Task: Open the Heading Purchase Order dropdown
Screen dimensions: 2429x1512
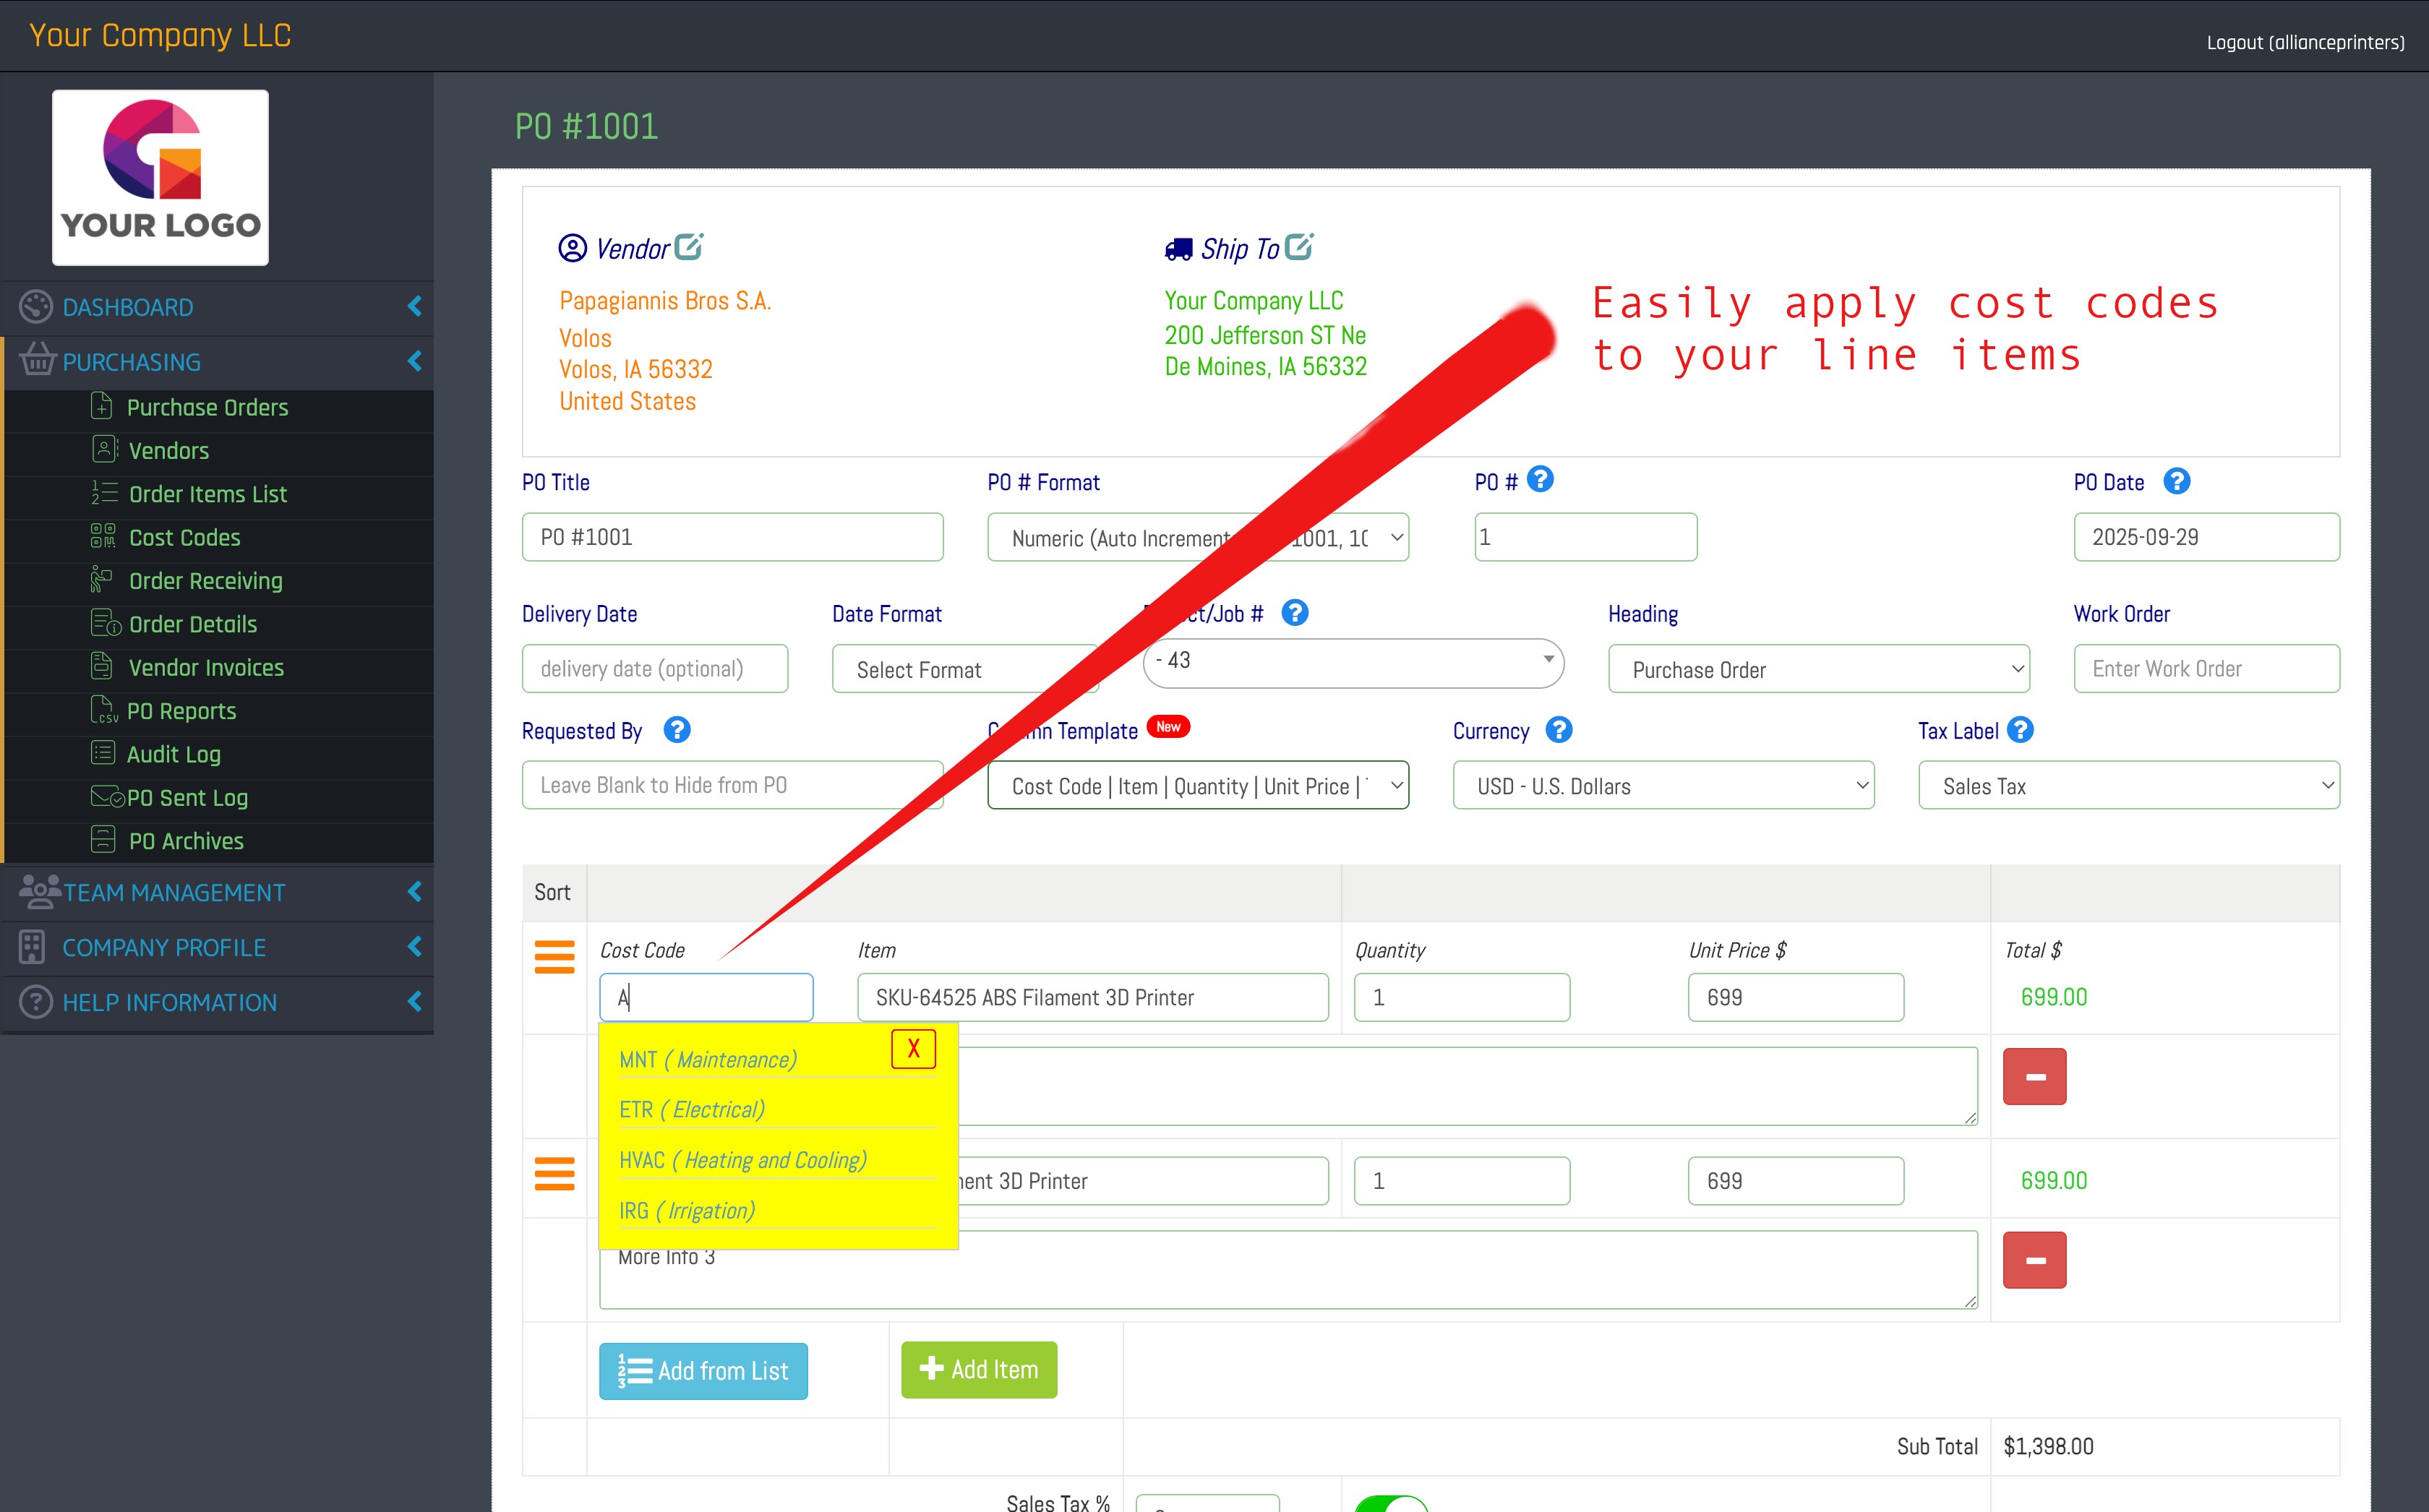Action: pyautogui.click(x=1818, y=669)
